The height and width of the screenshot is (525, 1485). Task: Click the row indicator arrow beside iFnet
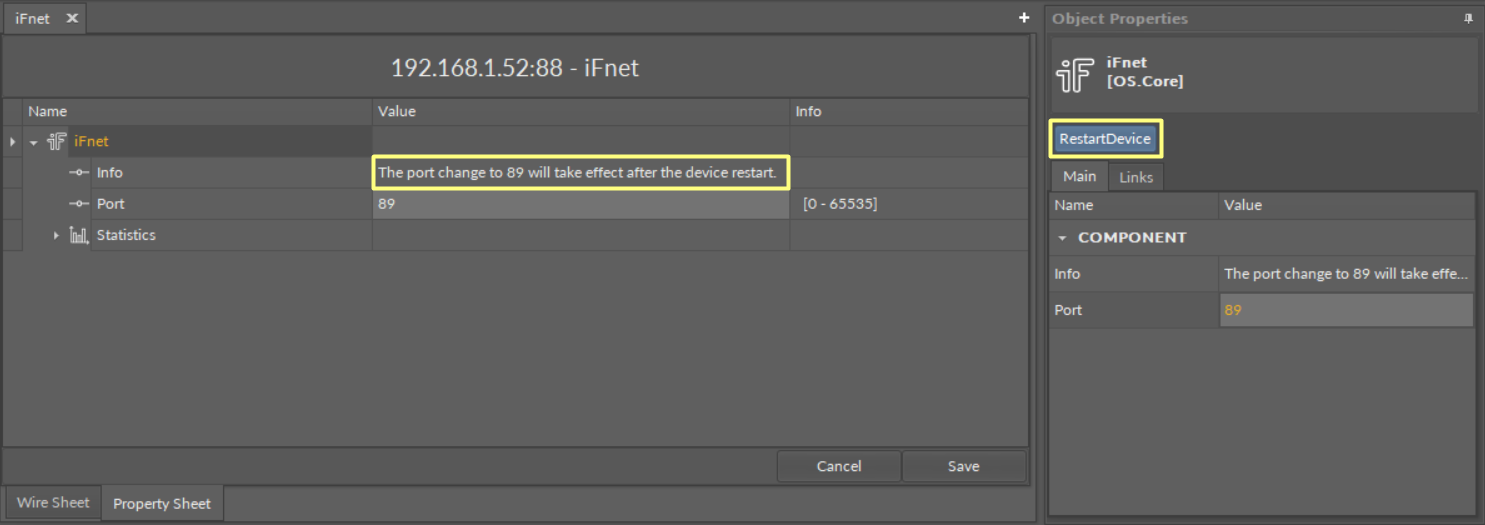pyautogui.click(x=12, y=142)
